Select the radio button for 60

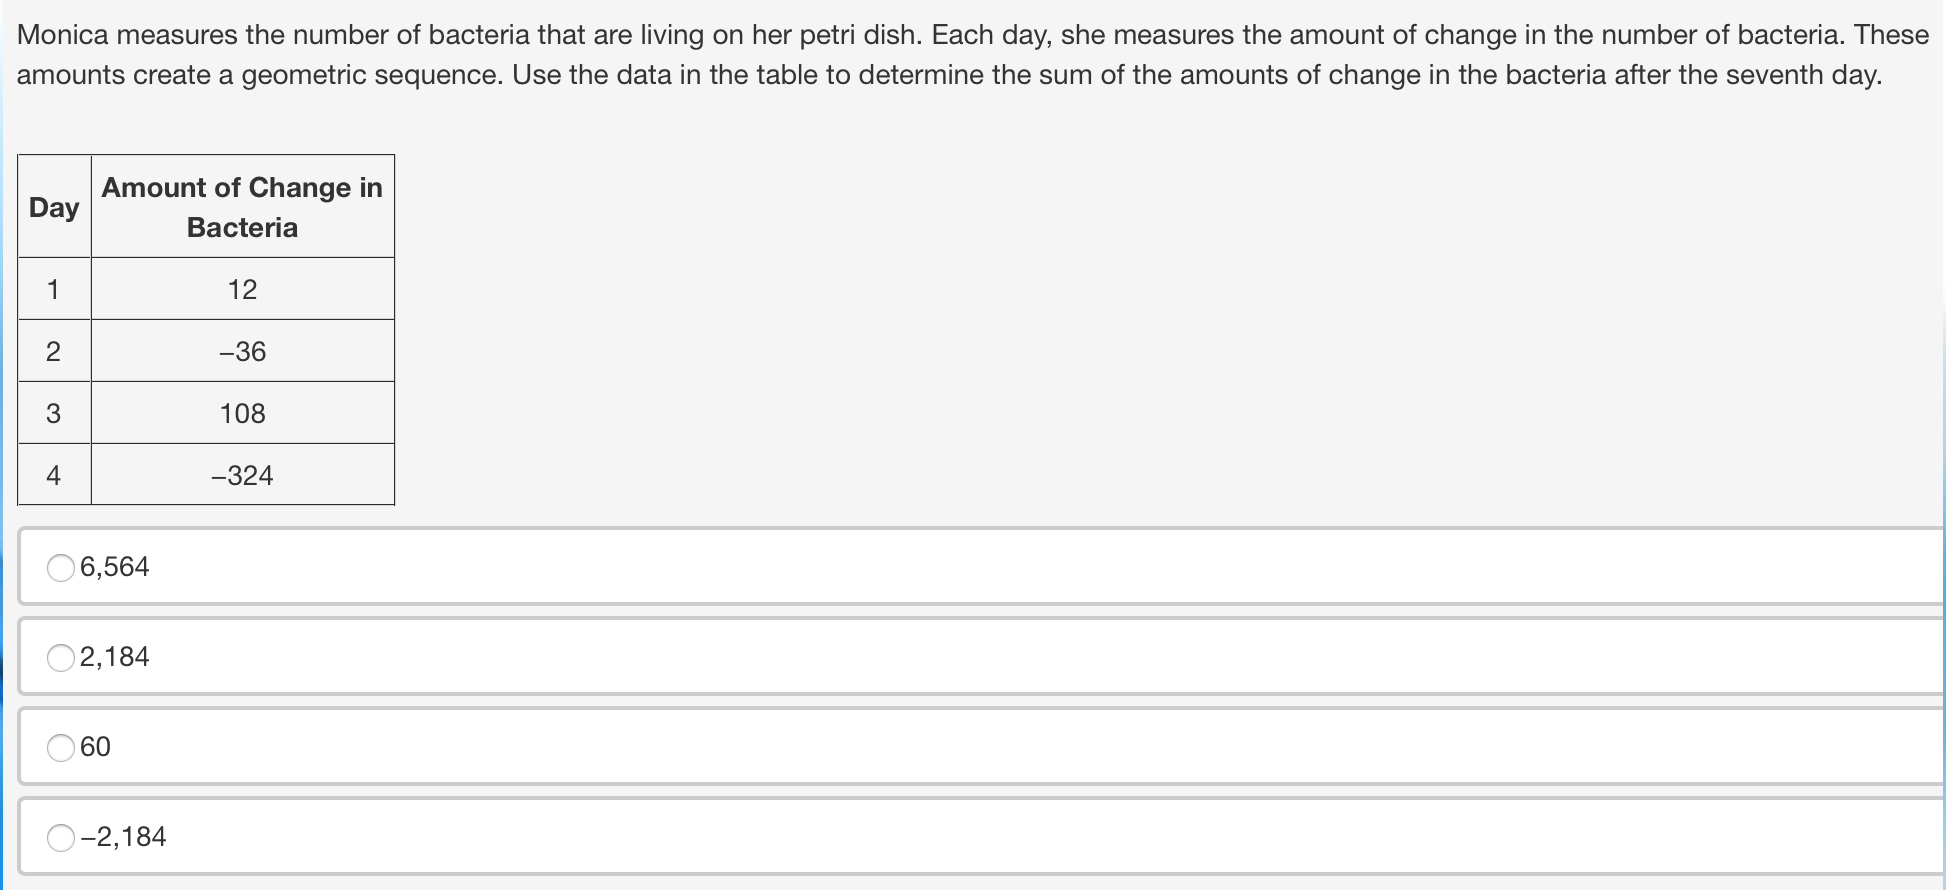tap(60, 747)
